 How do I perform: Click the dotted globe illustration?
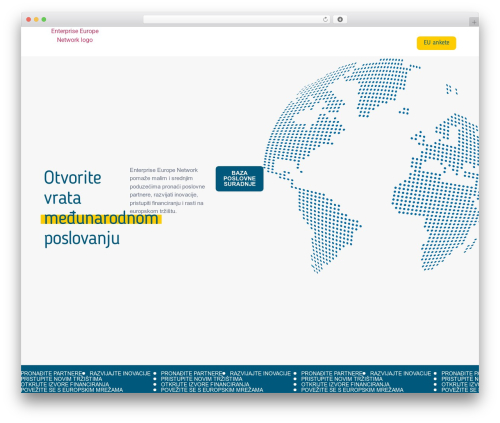point(371,165)
